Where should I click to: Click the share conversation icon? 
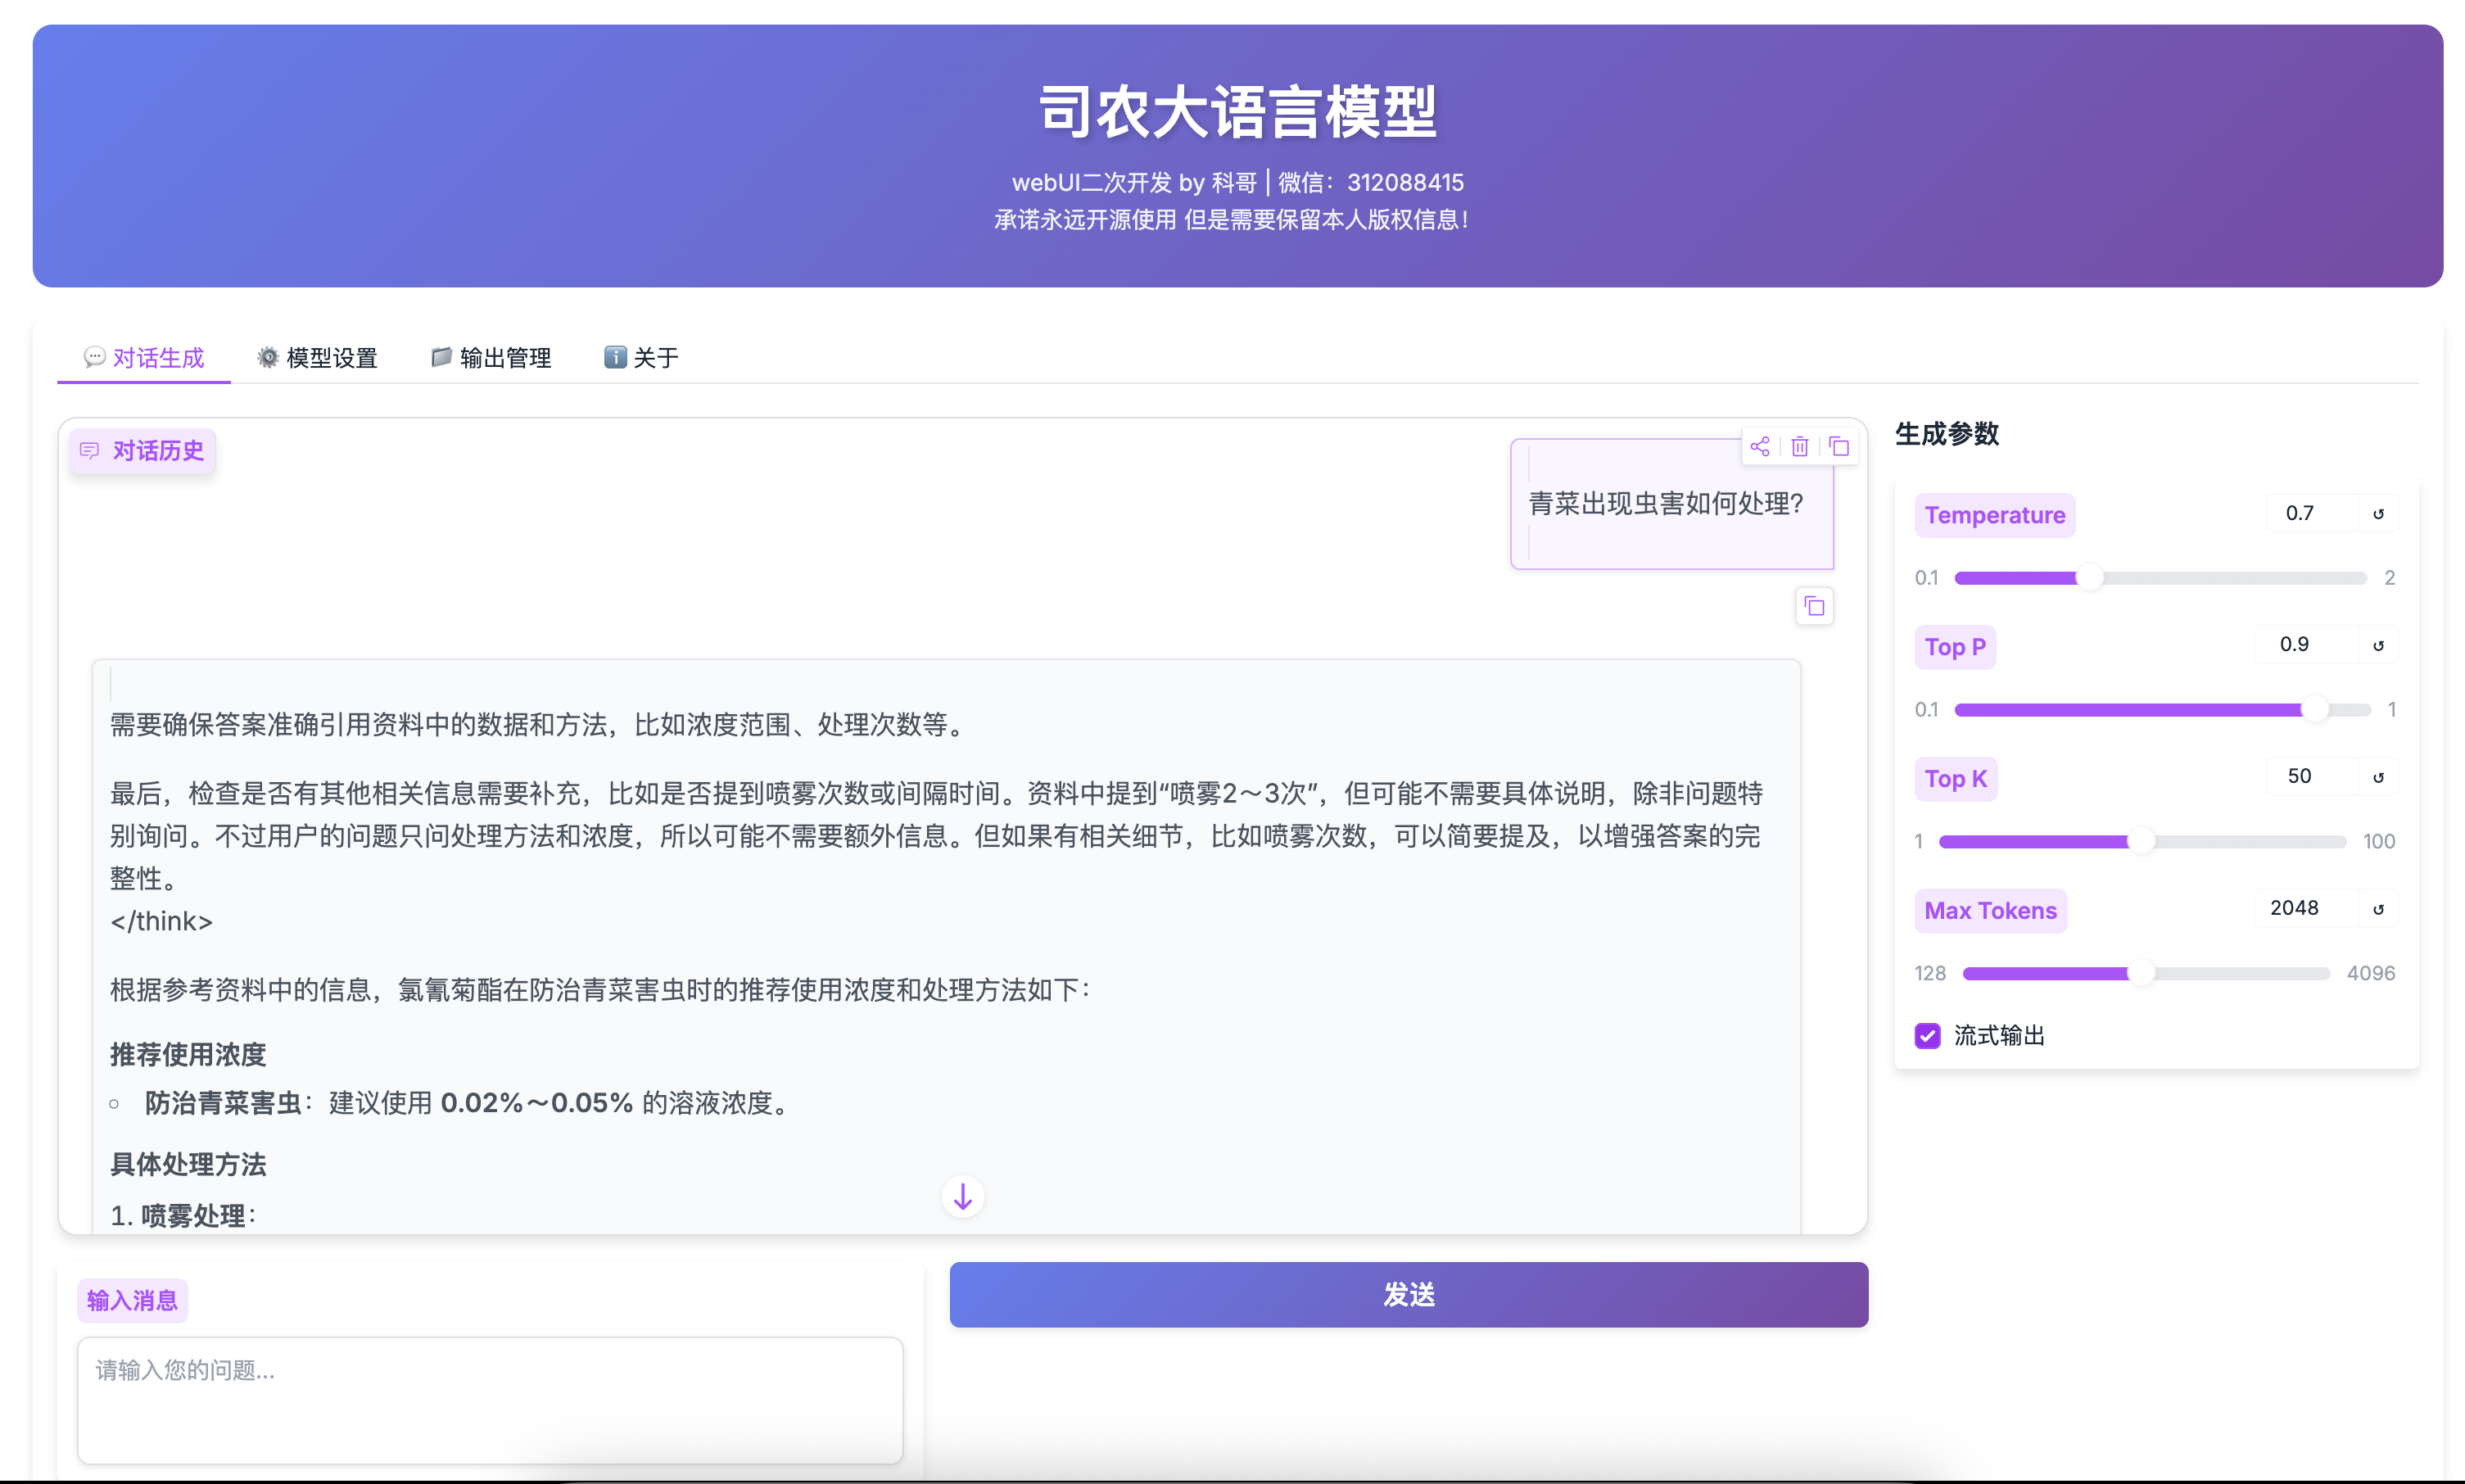pyautogui.click(x=1760, y=446)
